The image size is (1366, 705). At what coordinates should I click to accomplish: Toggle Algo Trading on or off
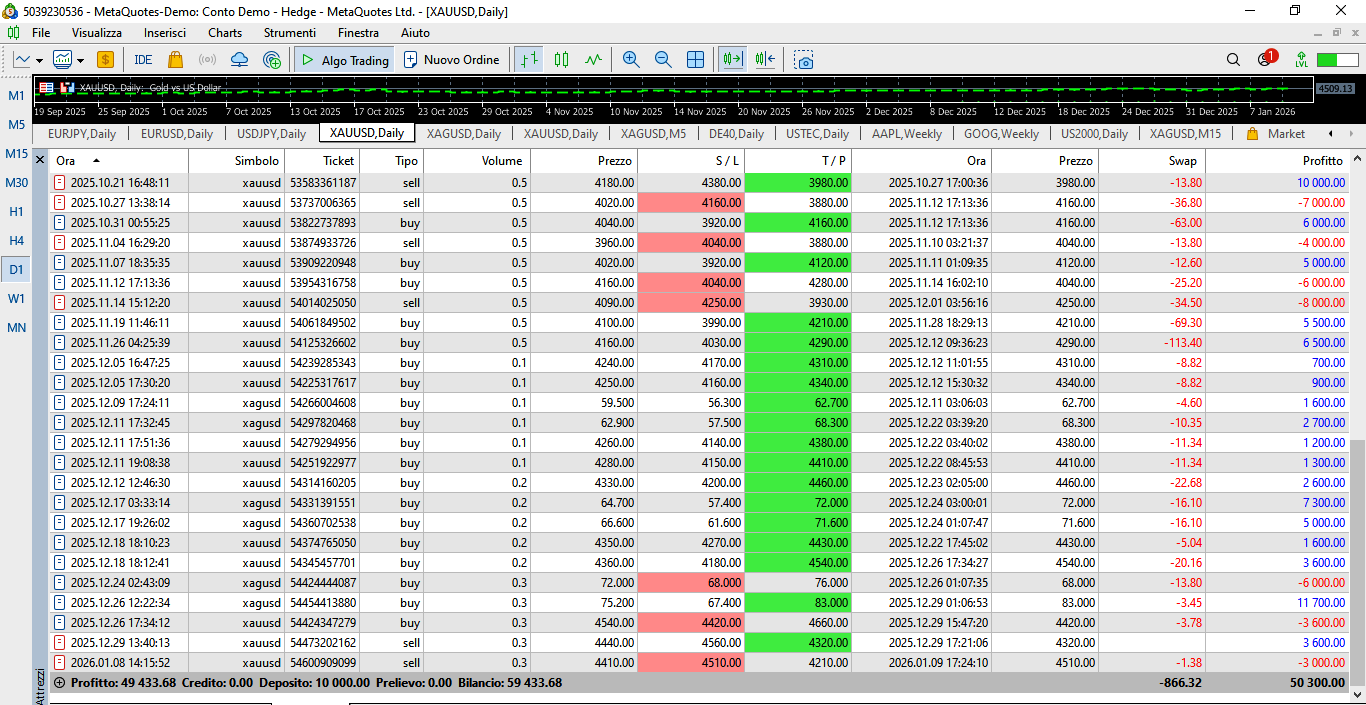pyautogui.click(x=345, y=60)
